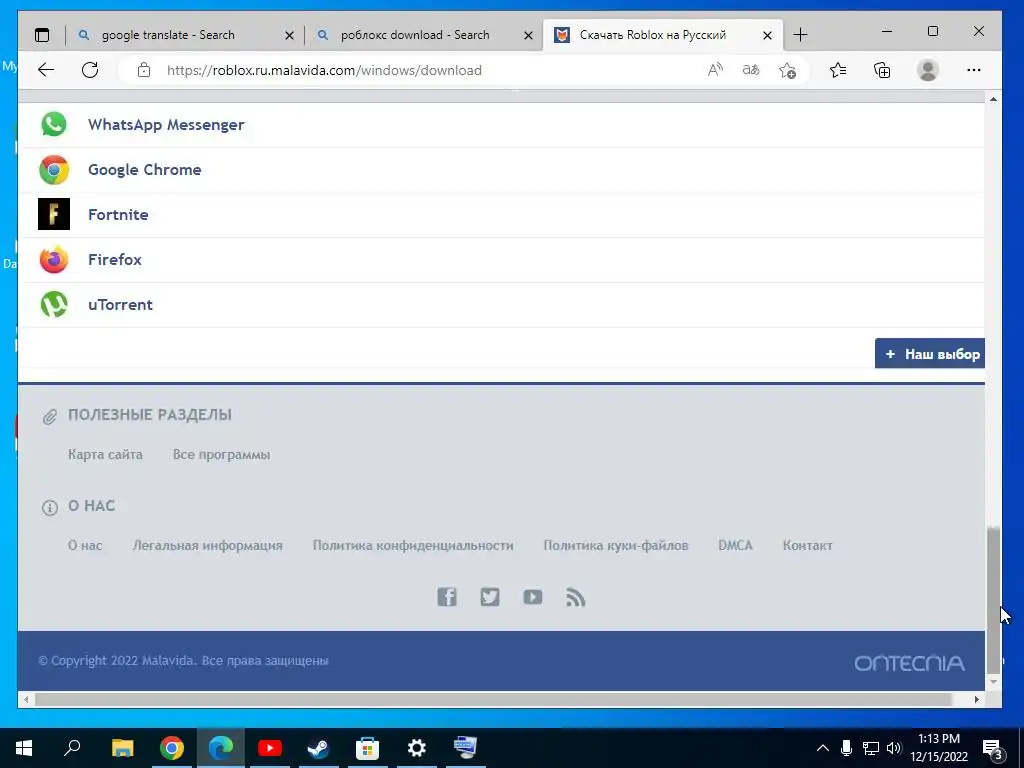This screenshot has height=768, width=1024.
Task: Open the Fortnite text link
Action: pyautogui.click(x=118, y=215)
